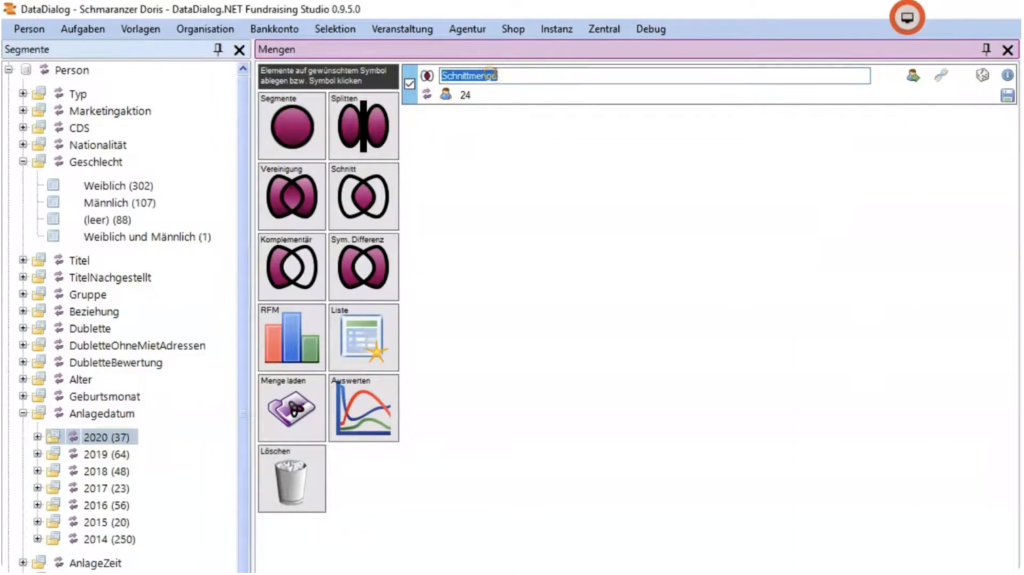Select the 2018 (48) tree item

tap(106, 471)
